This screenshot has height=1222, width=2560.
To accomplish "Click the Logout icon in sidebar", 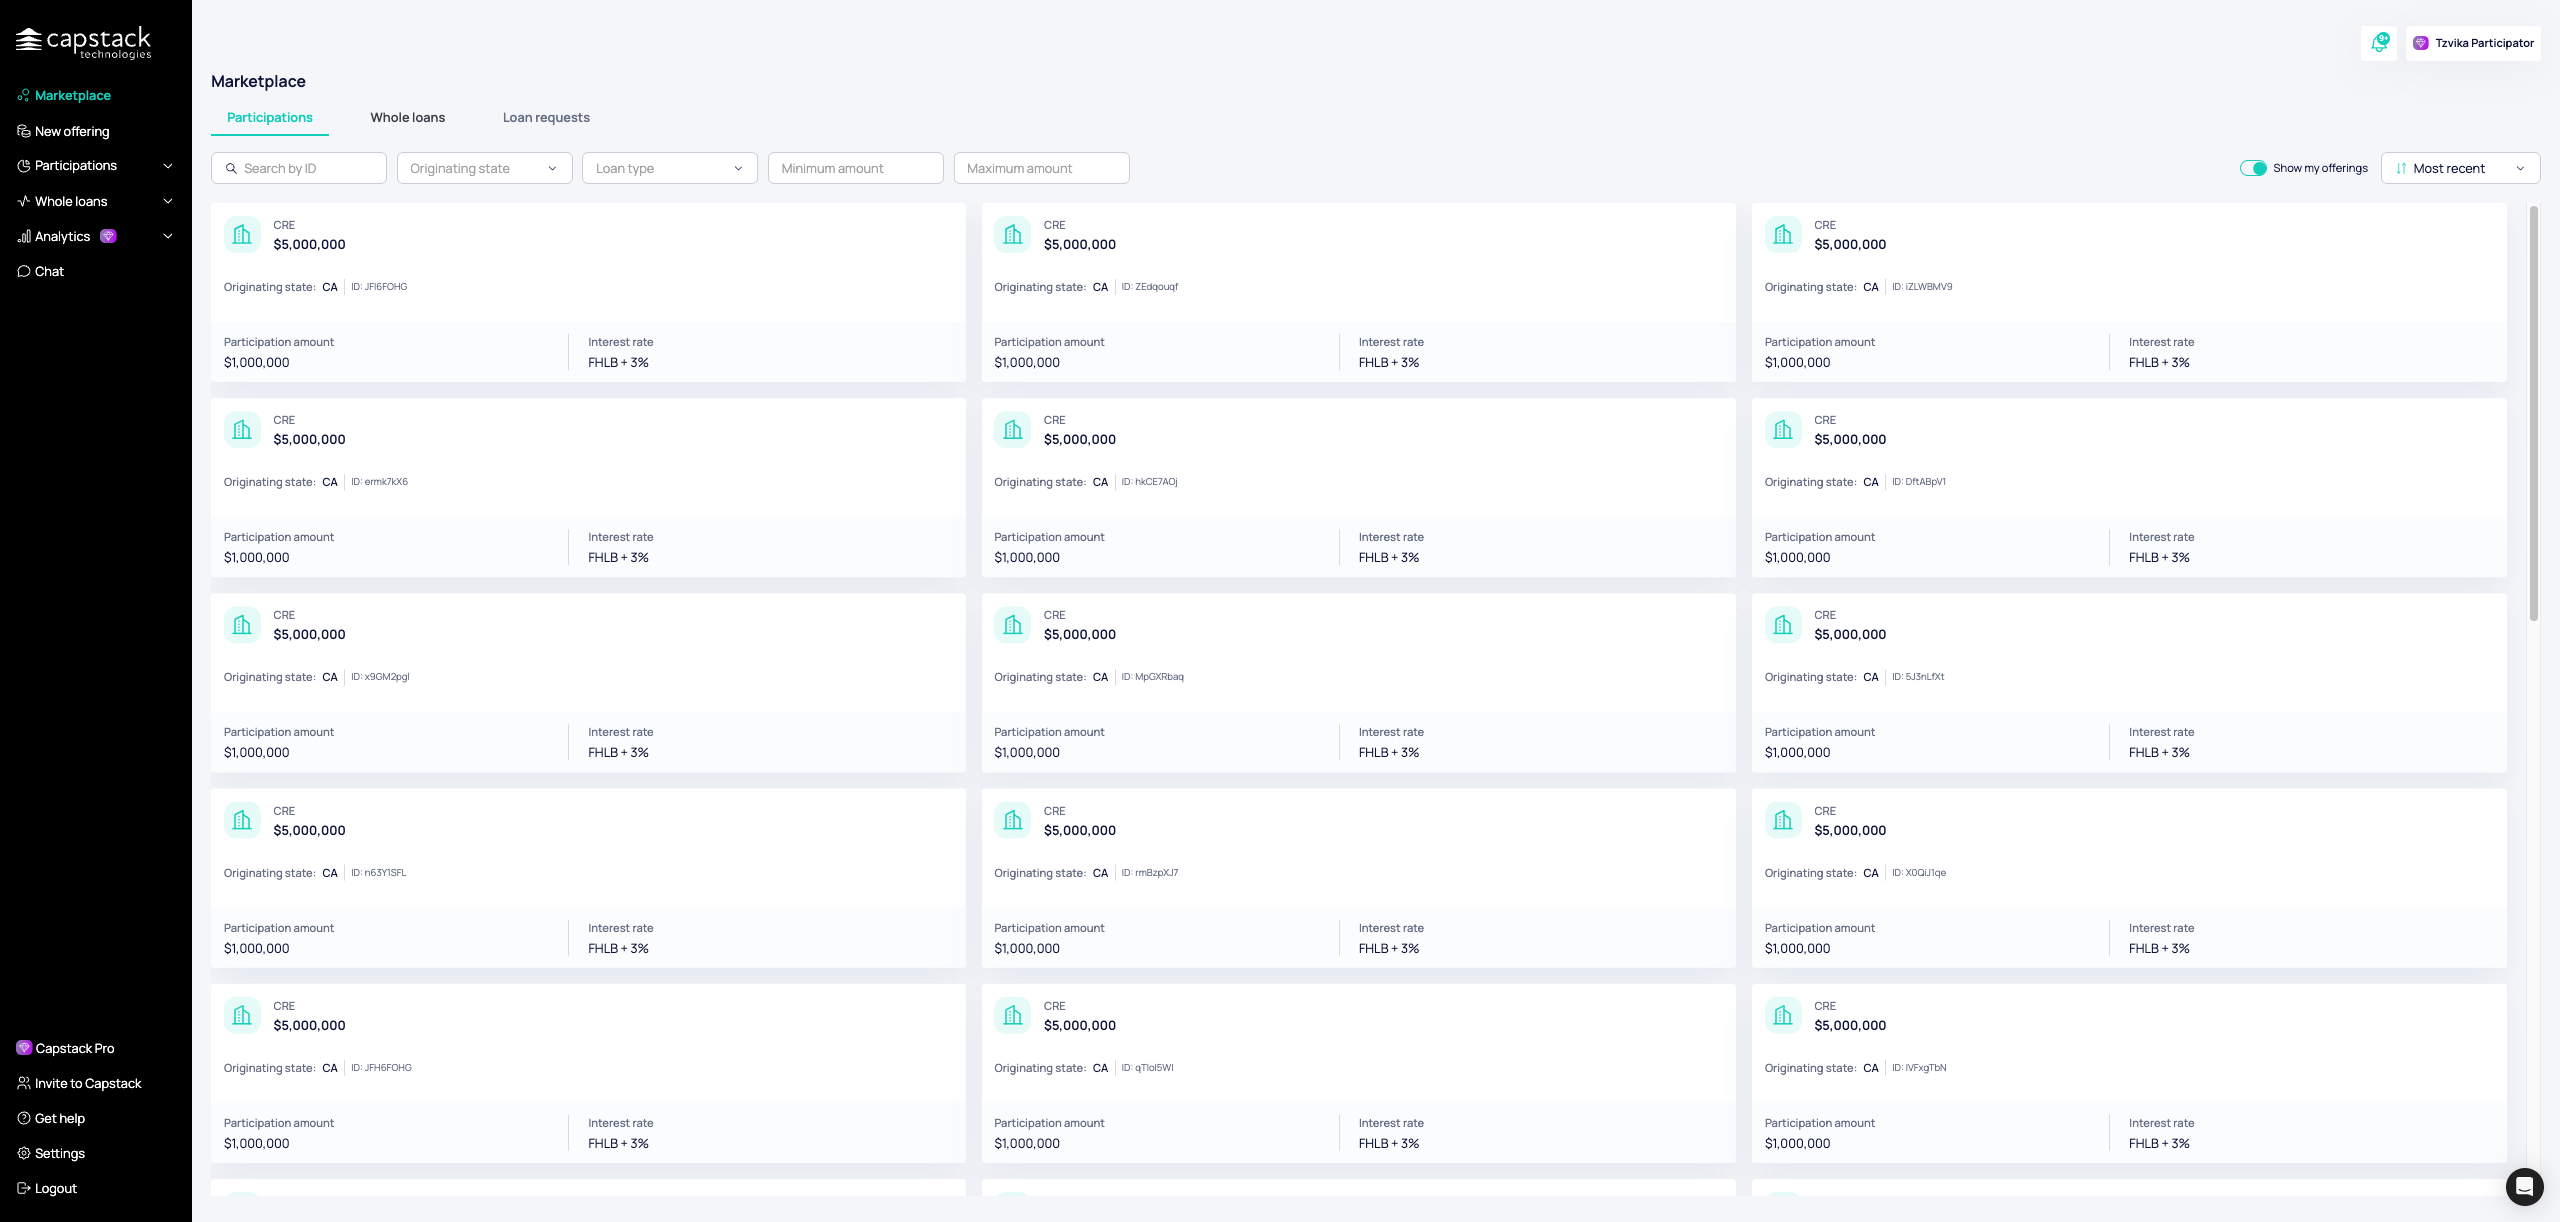I will click(x=24, y=1188).
